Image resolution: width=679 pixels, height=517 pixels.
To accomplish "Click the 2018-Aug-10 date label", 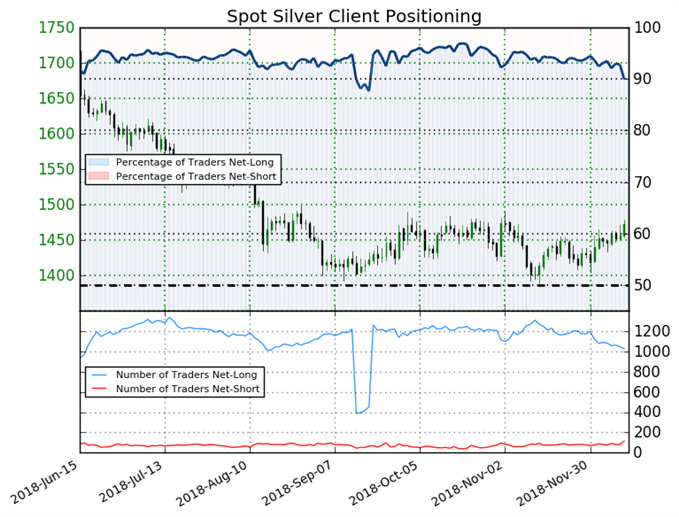I will pyautogui.click(x=212, y=483).
